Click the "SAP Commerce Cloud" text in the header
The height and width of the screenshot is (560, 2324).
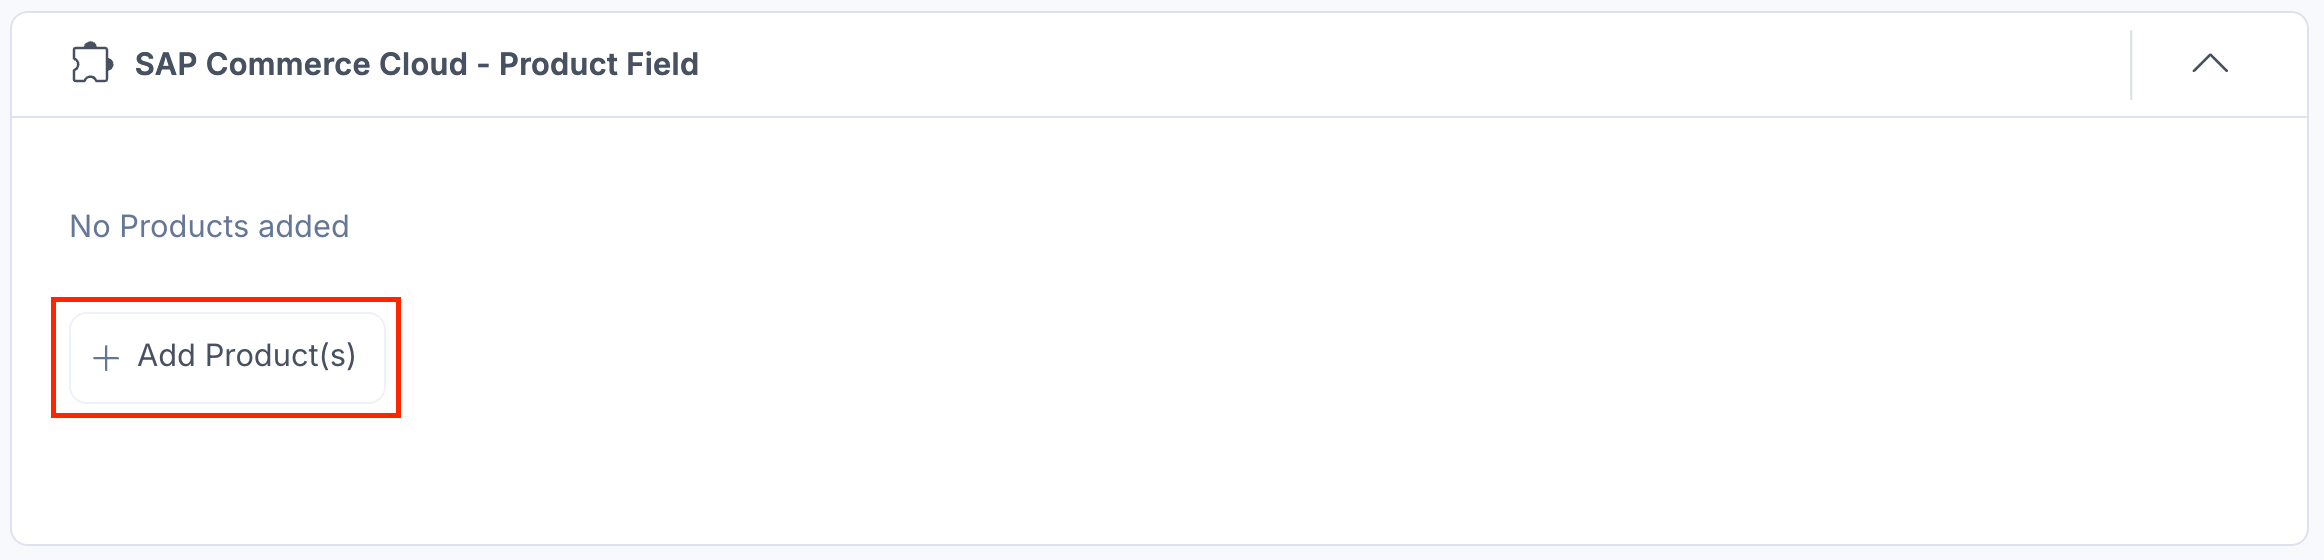(x=301, y=64)
